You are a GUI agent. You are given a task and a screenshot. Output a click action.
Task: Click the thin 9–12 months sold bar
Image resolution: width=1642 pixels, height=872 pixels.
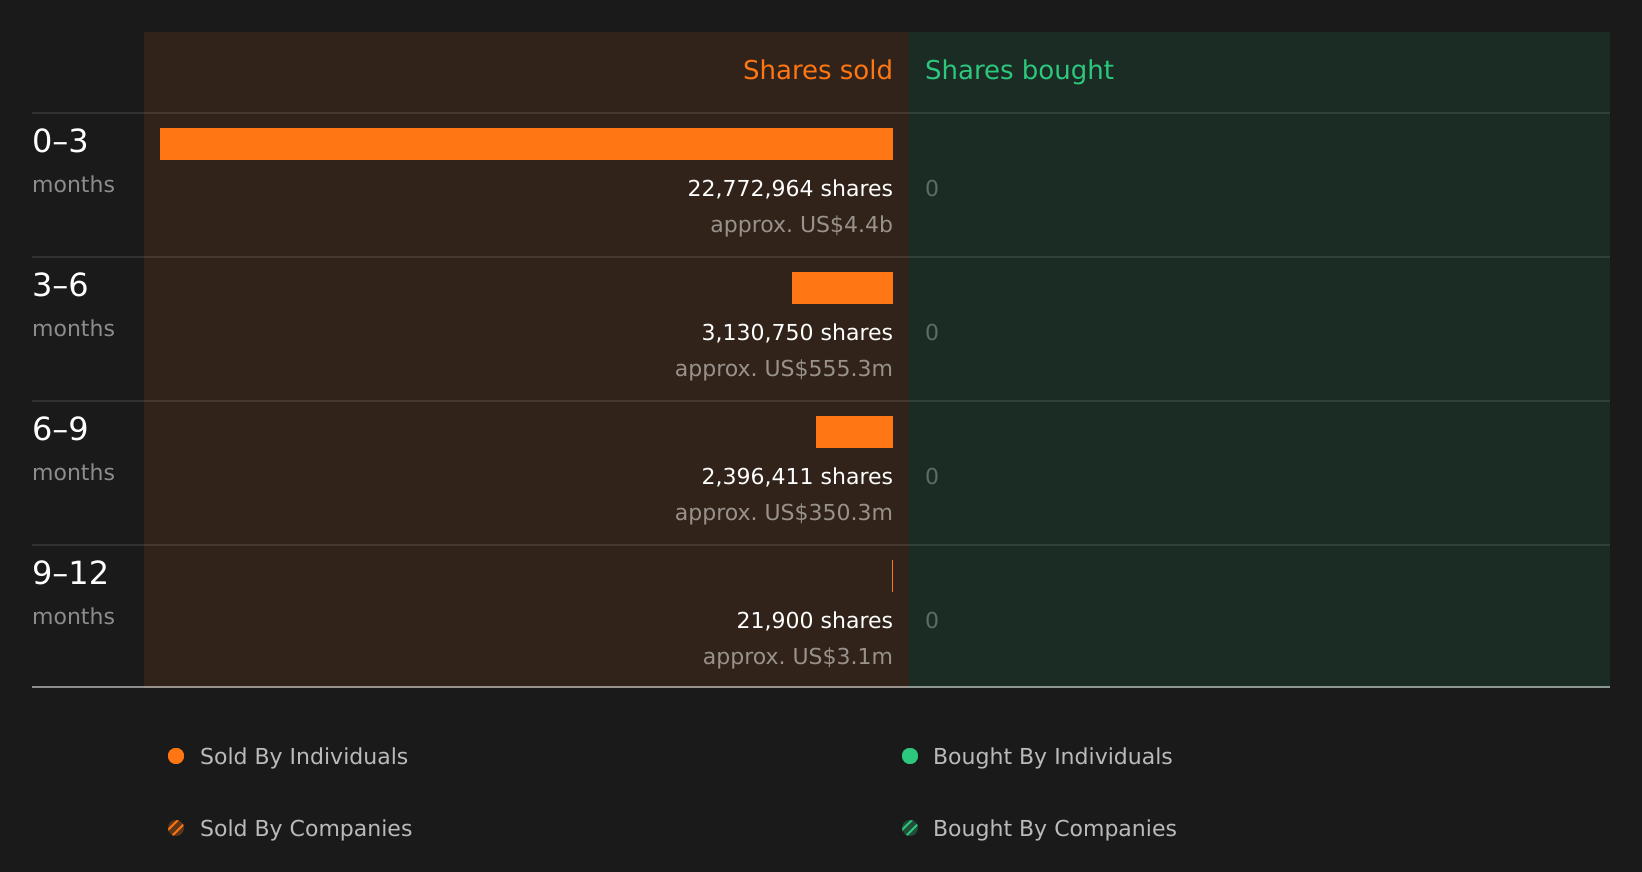(892, 576)
